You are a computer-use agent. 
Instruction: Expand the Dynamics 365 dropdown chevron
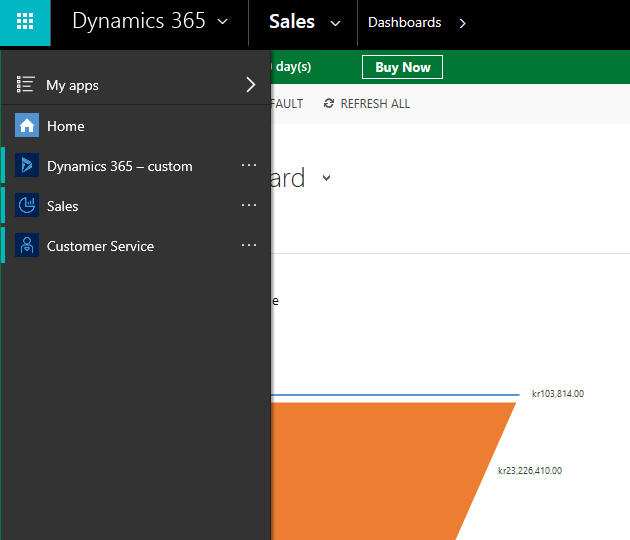pos(222,22)
